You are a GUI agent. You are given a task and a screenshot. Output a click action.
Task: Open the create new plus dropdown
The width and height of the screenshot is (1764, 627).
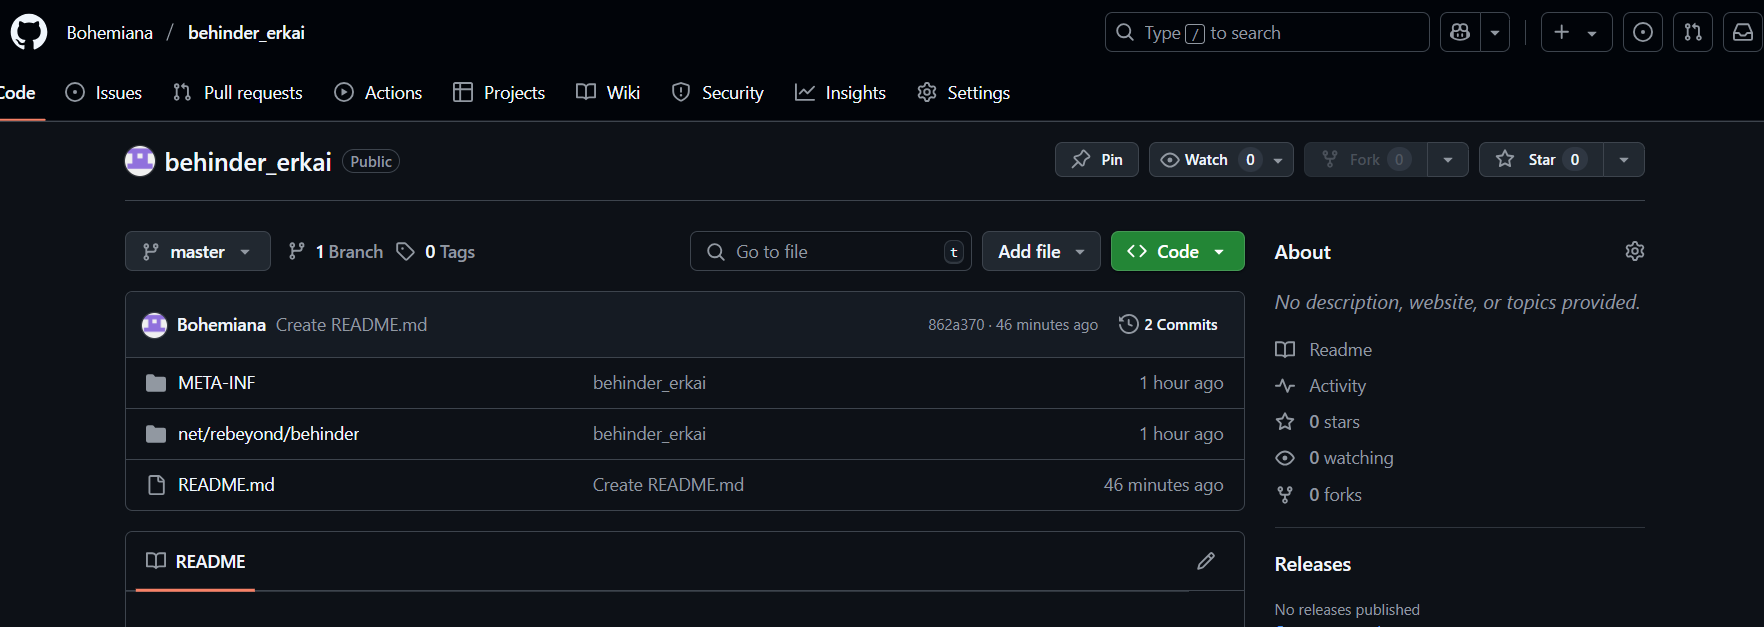click(1575, 32)
